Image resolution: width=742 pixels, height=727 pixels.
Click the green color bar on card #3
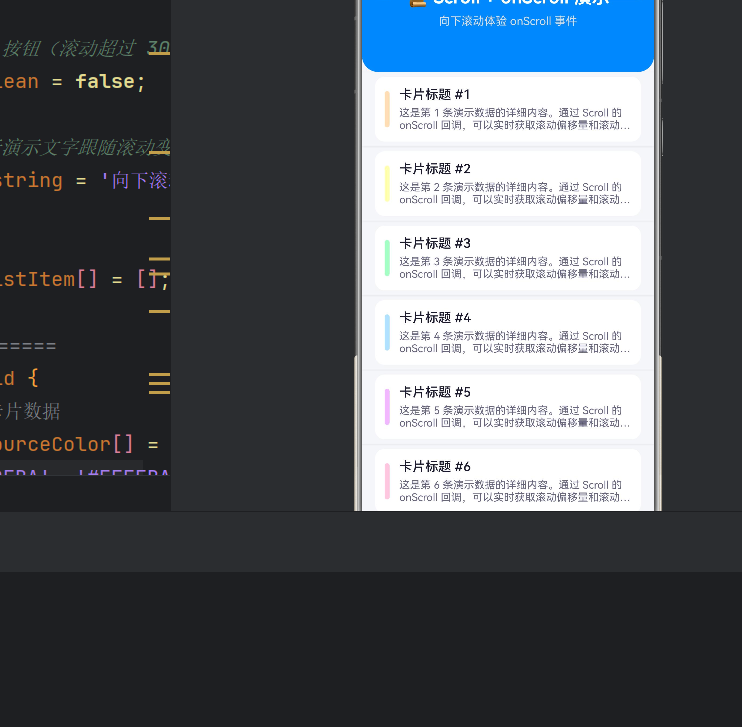[387, 258]
